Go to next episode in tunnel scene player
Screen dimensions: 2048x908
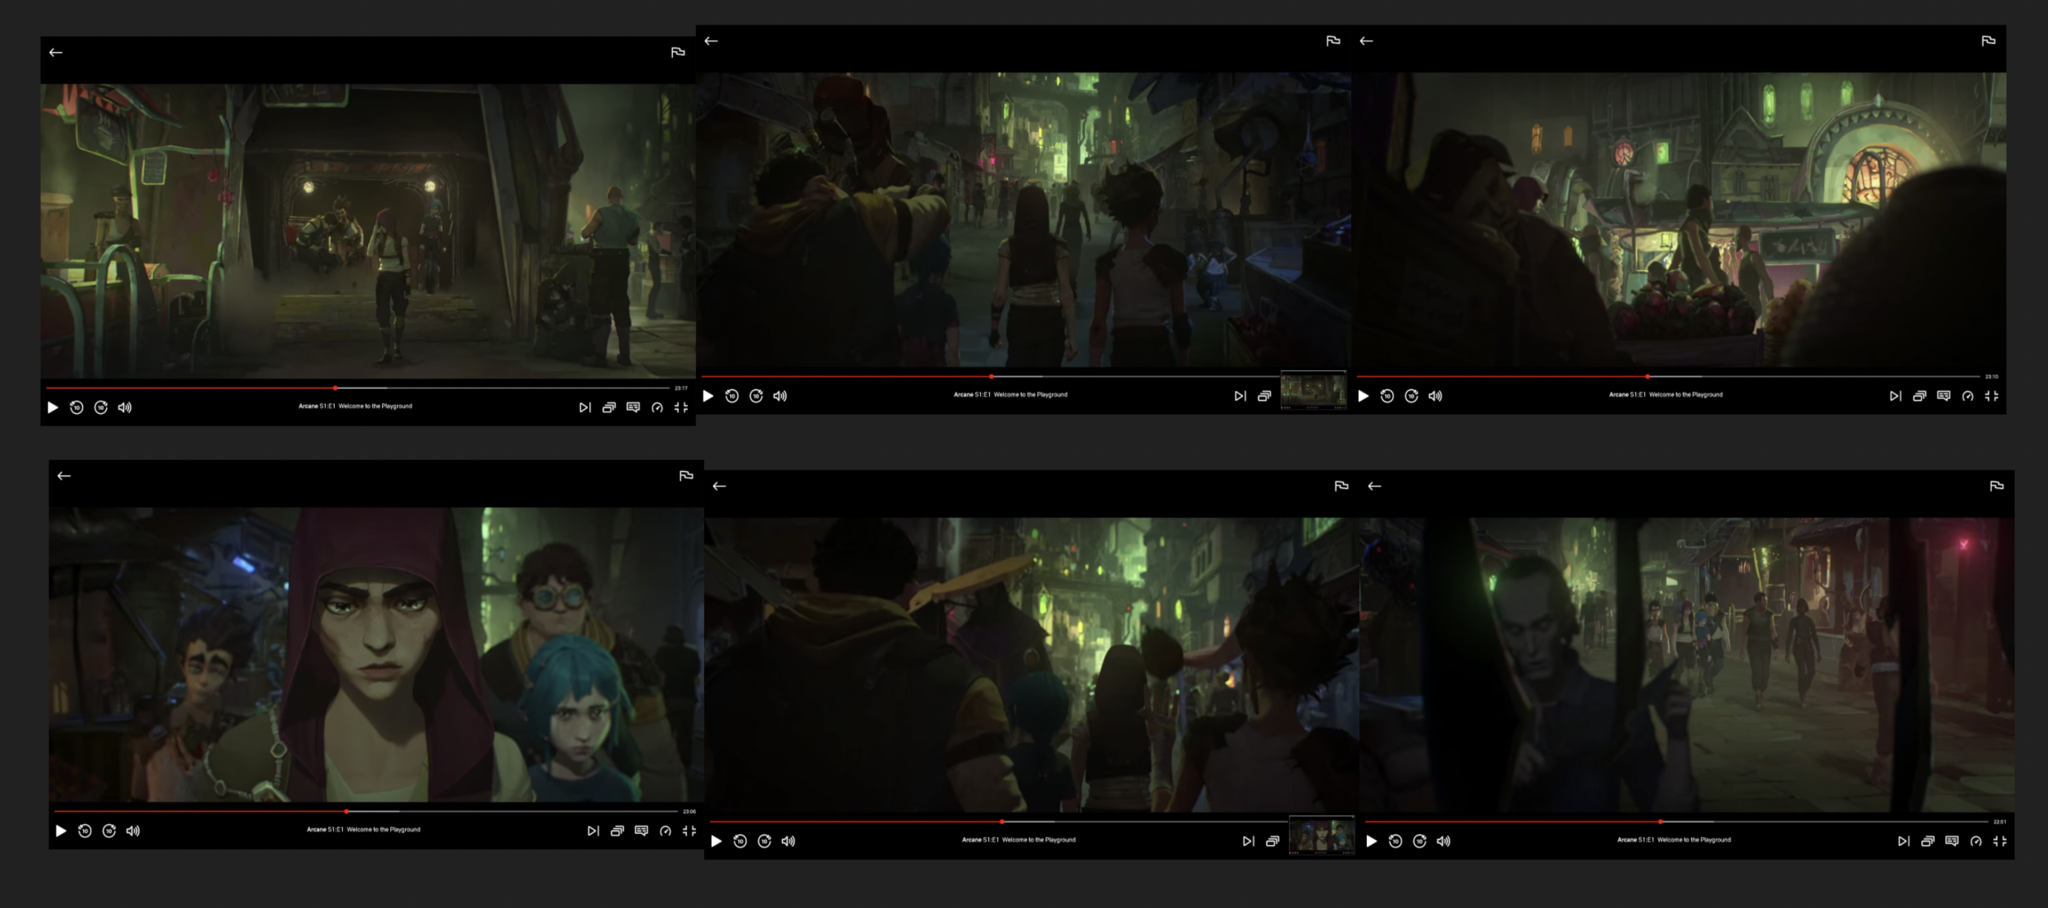point(585,407)
